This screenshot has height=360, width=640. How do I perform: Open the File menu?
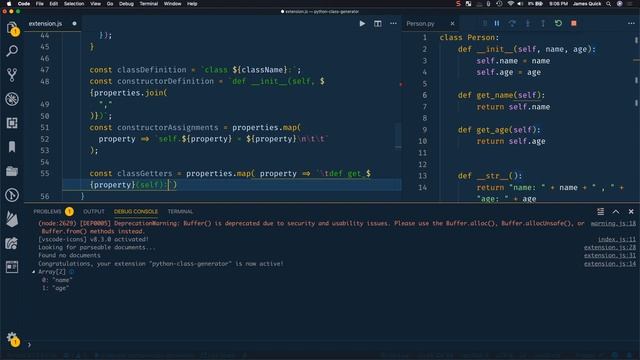(x=40, y=4)
